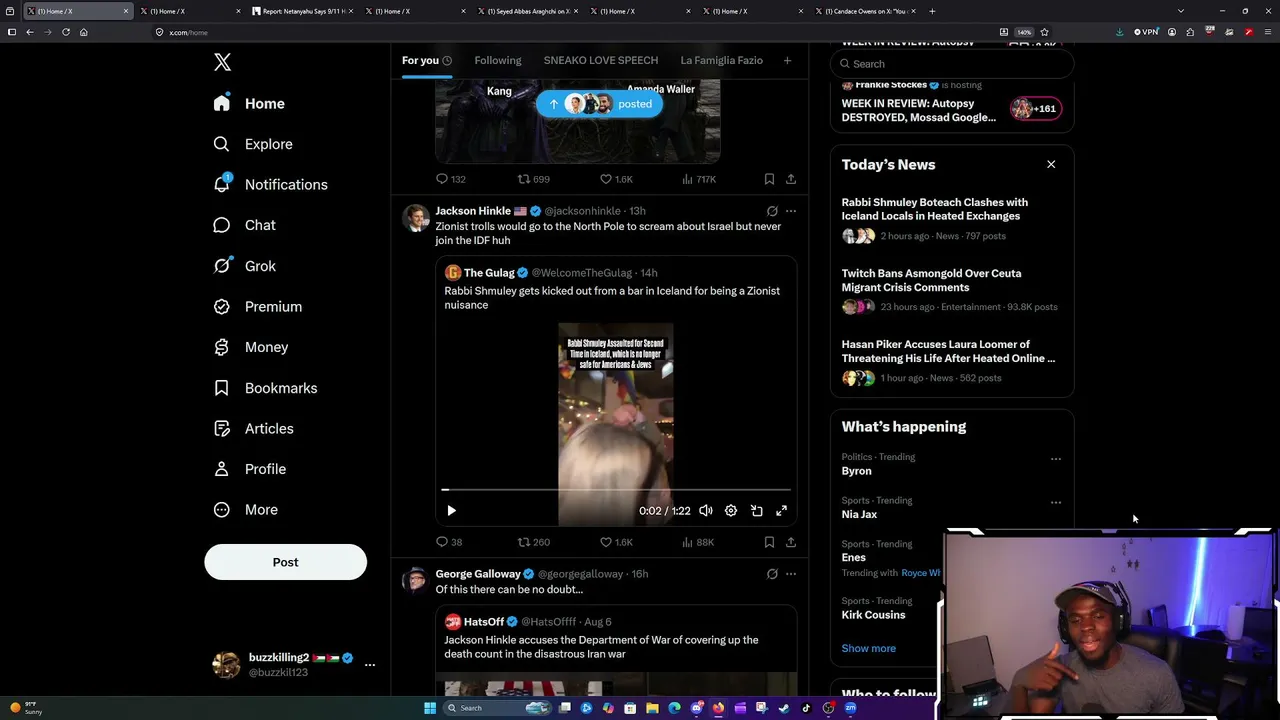1280x720 pixels.
Task: Bookmark the top post with 717K views
Action: pos(769,179)
